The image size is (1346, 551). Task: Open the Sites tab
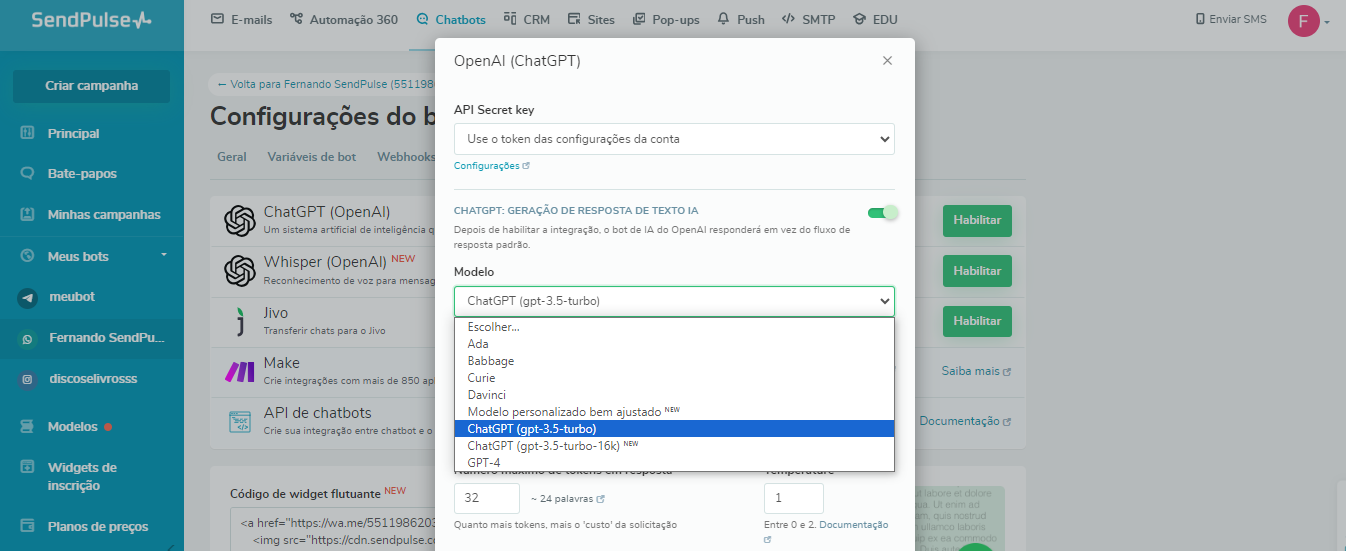[x=591, y=19]
